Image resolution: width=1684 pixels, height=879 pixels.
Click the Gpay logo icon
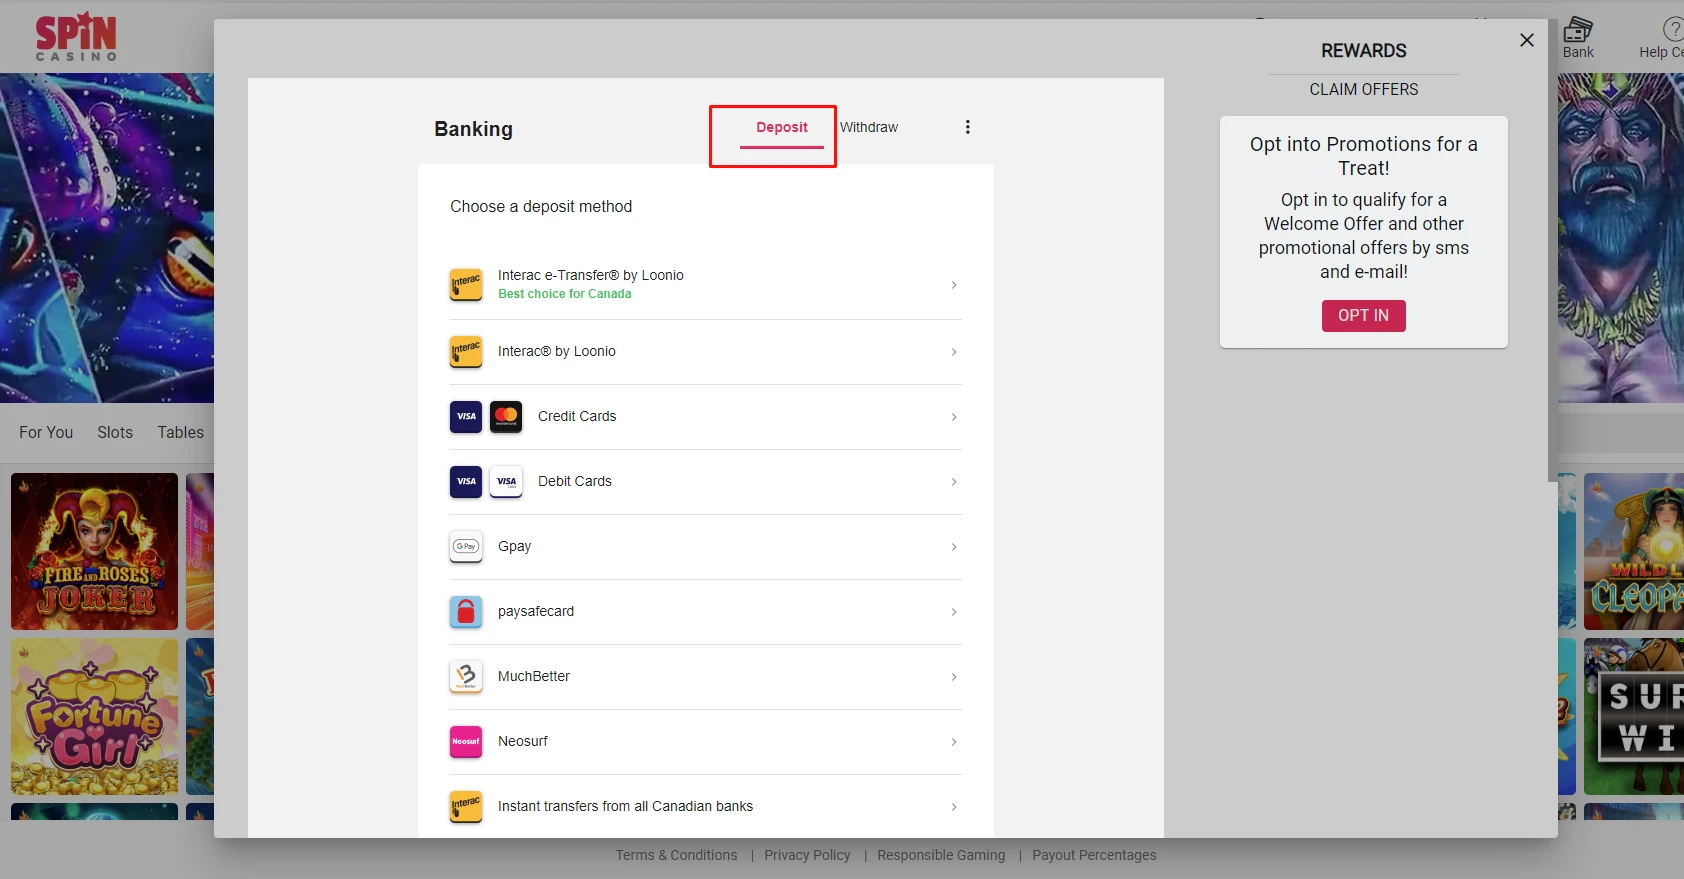click(x=466, y=547)
